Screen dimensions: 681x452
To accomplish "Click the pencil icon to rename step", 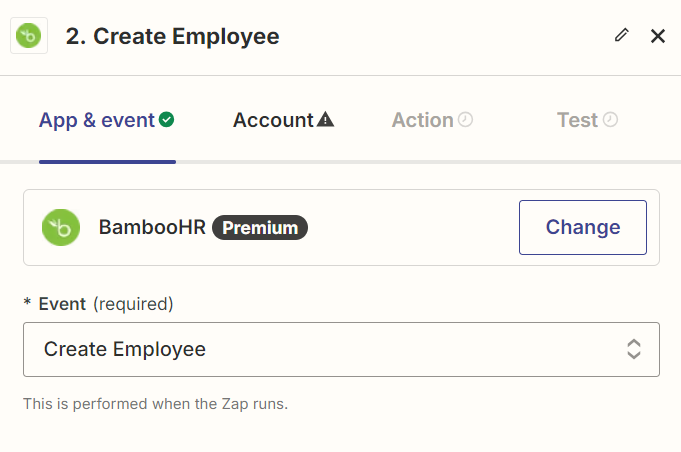I will pos(622,35).
